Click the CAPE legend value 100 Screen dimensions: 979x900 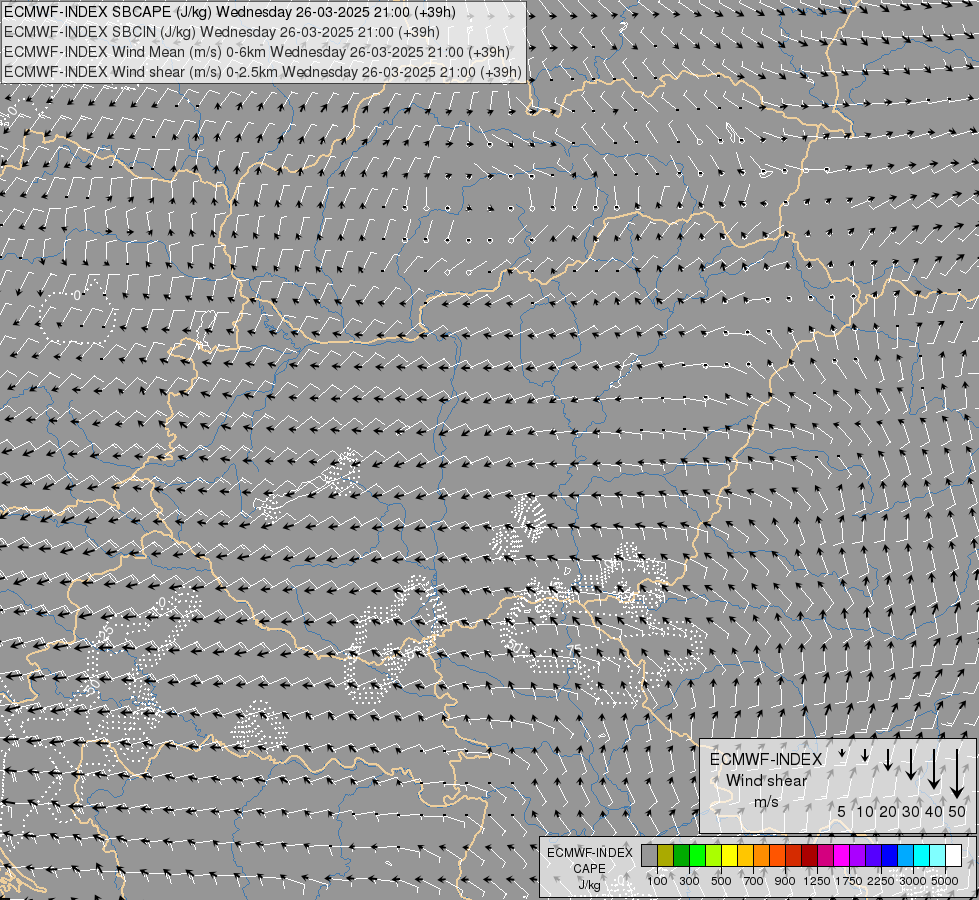click(657, 881)
